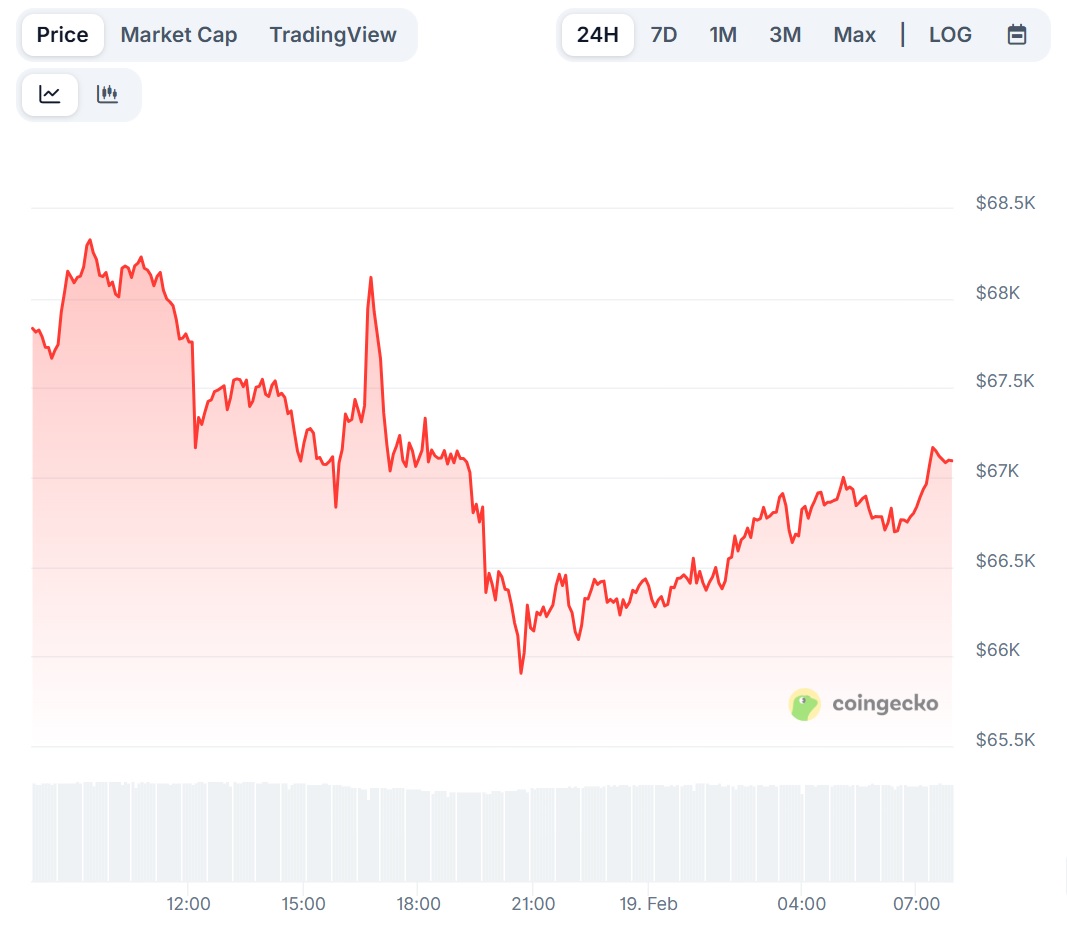The width and height of the screenshot is (1067, 936).
Task: Switch to Market Cap tab
Action: [x=179, y=35]
